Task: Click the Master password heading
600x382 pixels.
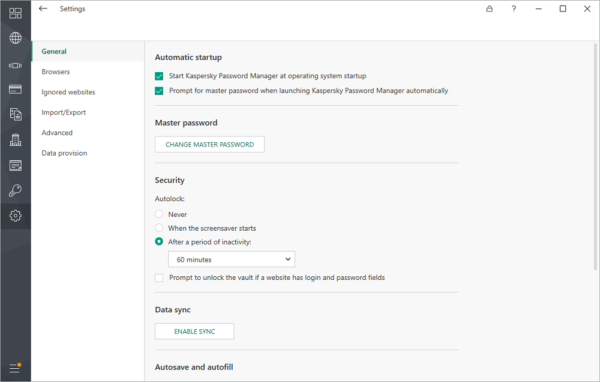Action: click(186, 123)
